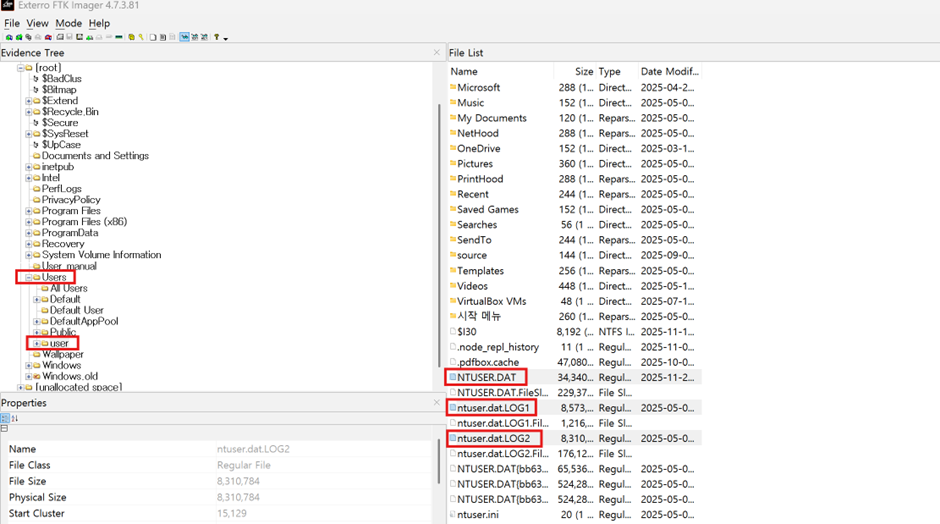Select the Saved Games folder row

[x=574, y=209]
